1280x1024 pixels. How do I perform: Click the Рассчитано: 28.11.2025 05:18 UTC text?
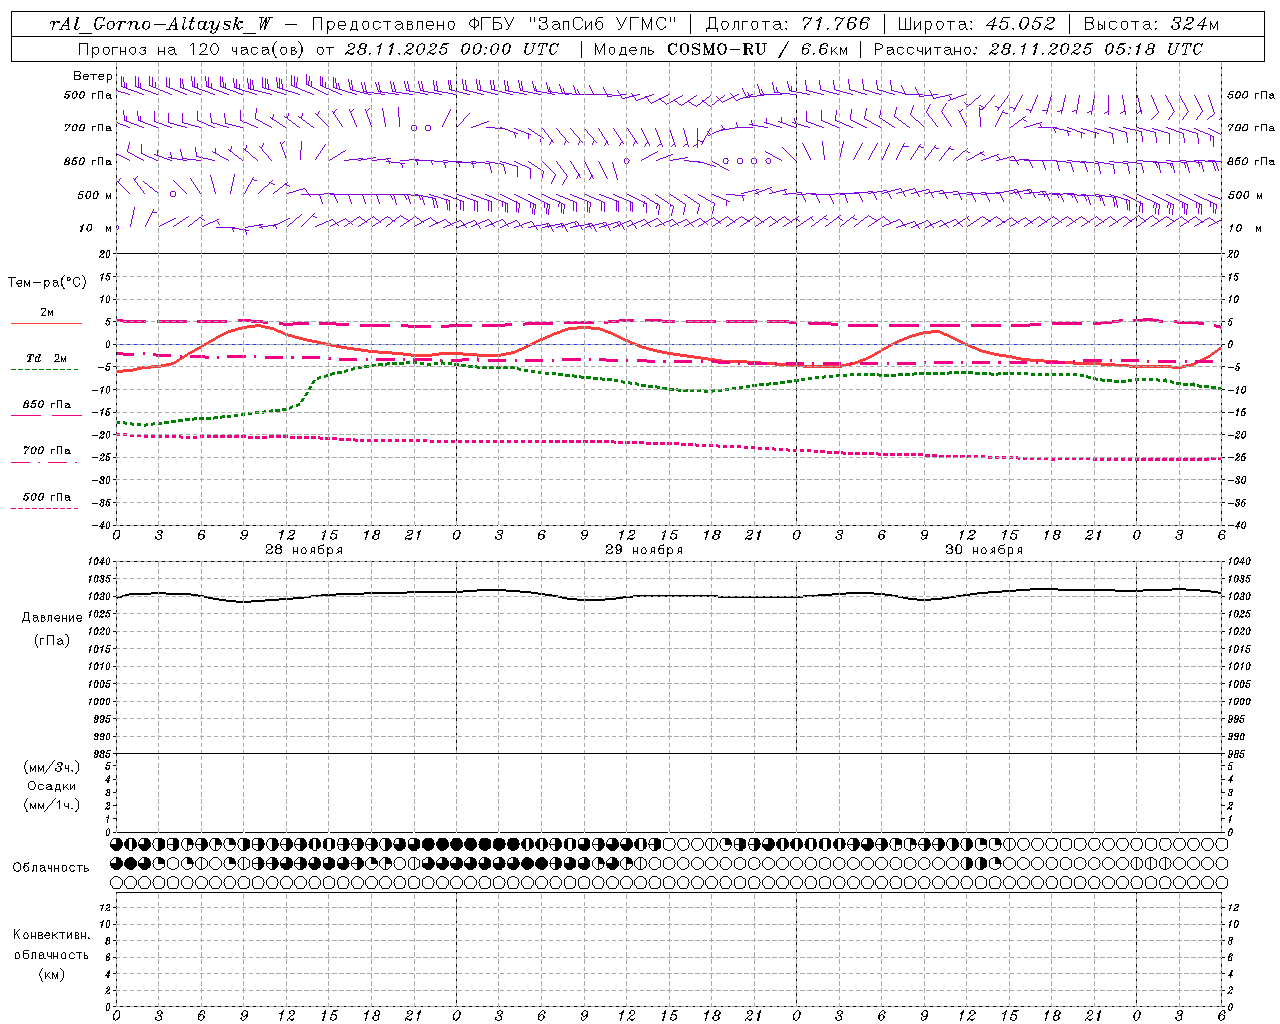coord(1038,49)
